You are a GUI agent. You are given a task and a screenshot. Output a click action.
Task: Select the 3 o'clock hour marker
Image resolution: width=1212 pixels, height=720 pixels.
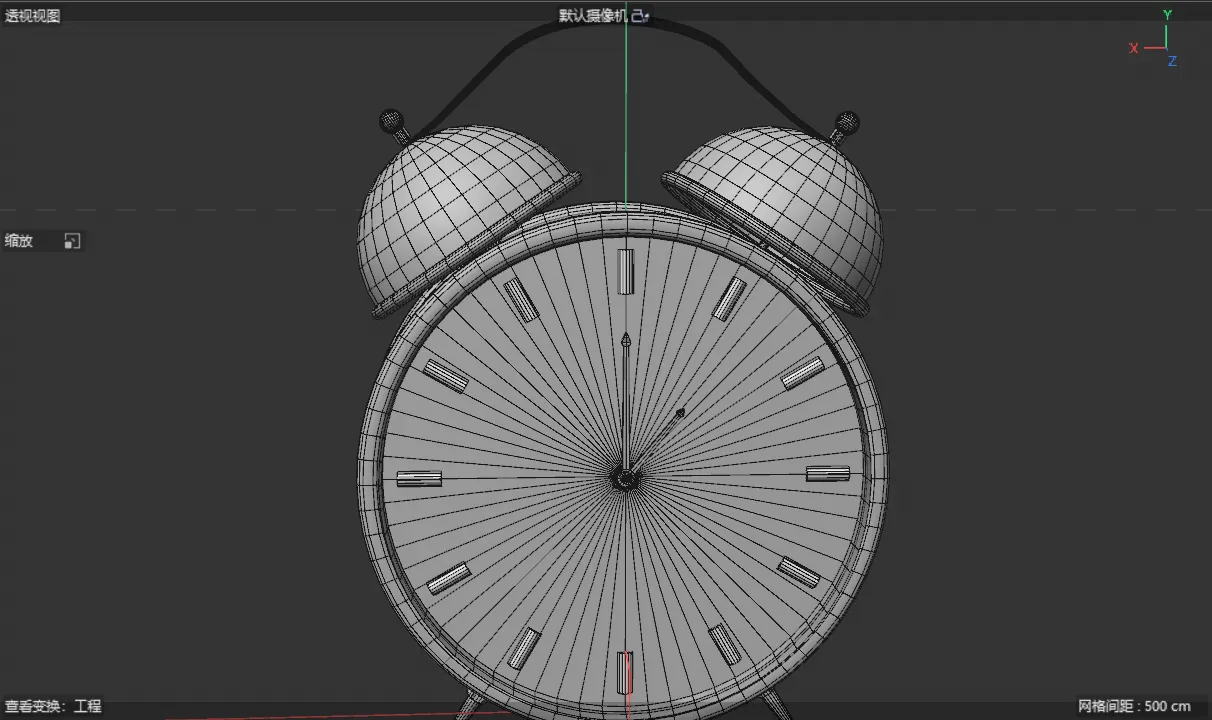coord(828,474)
